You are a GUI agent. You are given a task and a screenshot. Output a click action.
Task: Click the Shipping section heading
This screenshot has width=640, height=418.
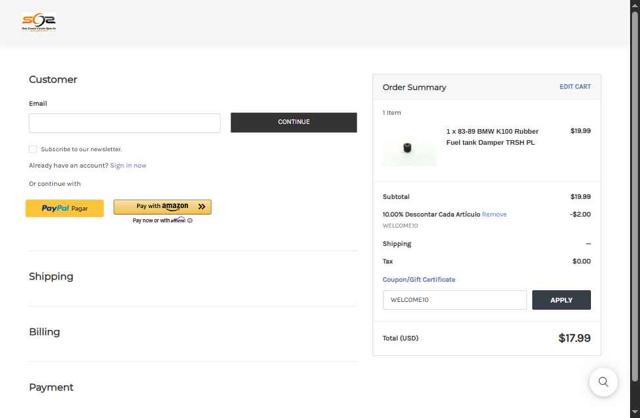[x=51, y=276]
